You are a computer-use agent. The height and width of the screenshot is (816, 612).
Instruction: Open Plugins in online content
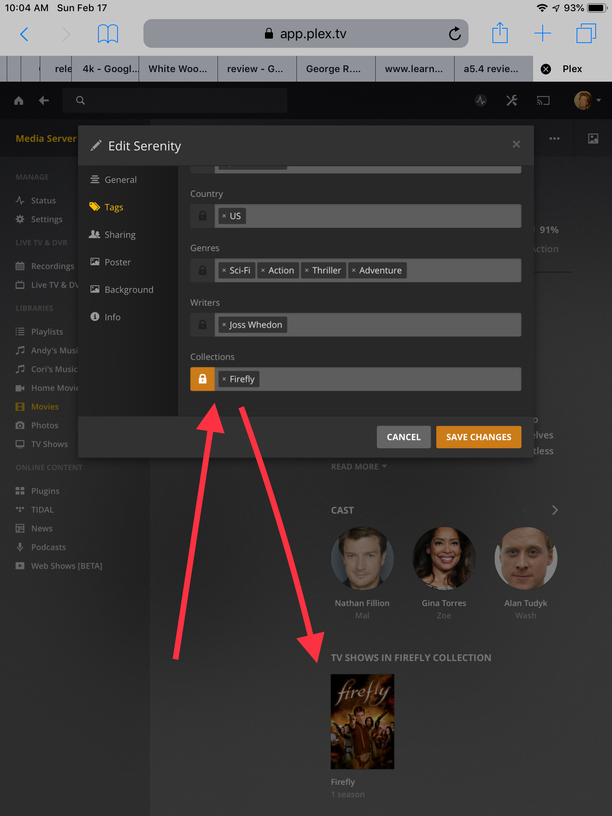tap(37, 491)
